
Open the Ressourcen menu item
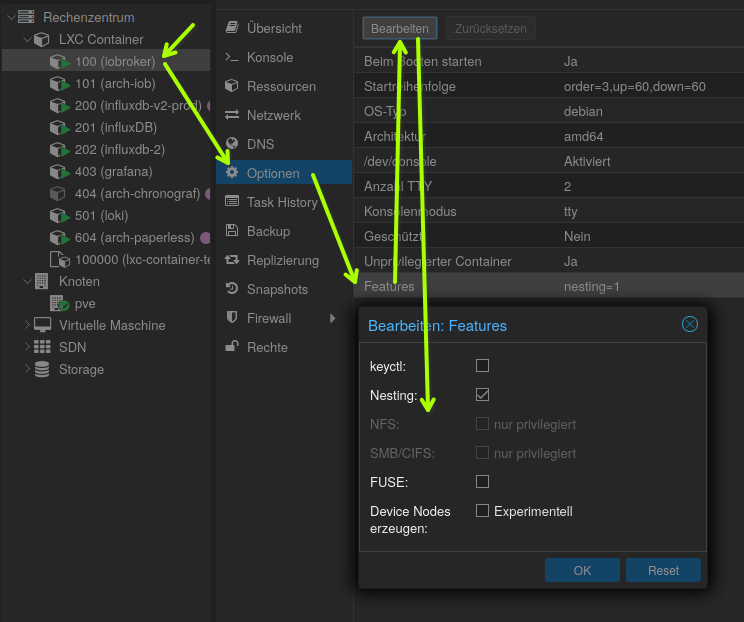281,86
